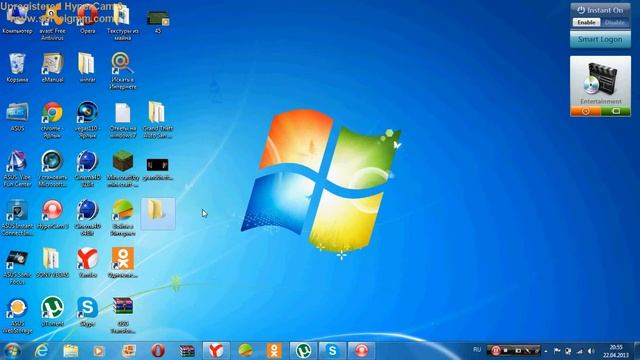Click the Show desktop strip
The image size is (640, 360).
pyautogui.click(x=637, y=351)
